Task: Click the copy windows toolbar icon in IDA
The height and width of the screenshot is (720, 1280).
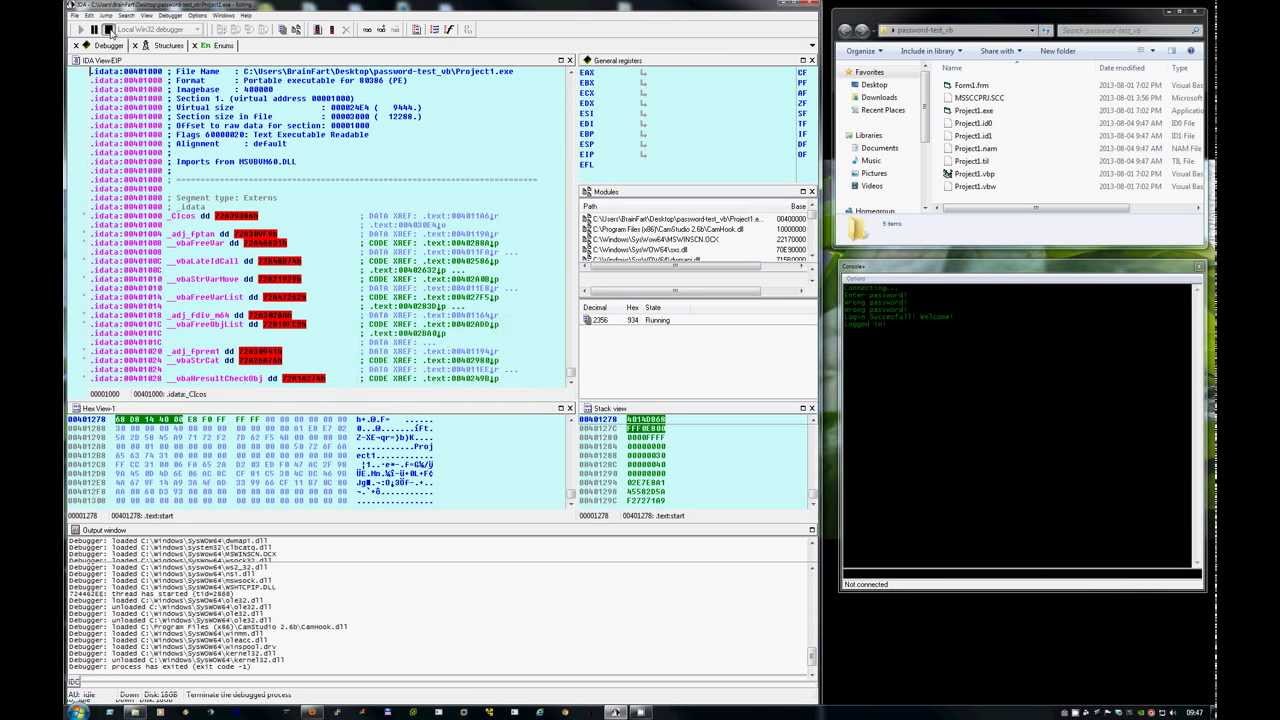Action: pyautogui.click(x=283, y=30)
